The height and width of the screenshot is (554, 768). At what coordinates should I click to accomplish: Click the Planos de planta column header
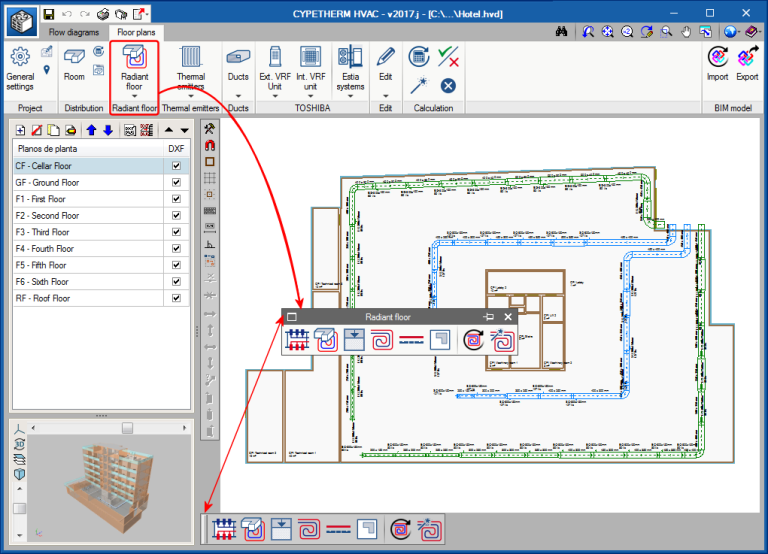pos(89,148)
